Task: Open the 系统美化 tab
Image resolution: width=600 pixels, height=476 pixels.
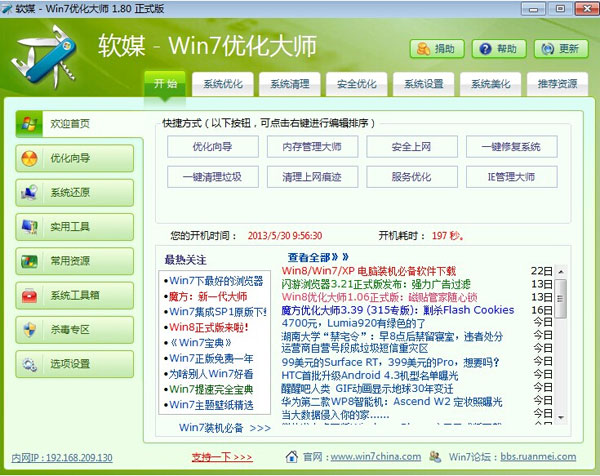Action: point(491,84)
